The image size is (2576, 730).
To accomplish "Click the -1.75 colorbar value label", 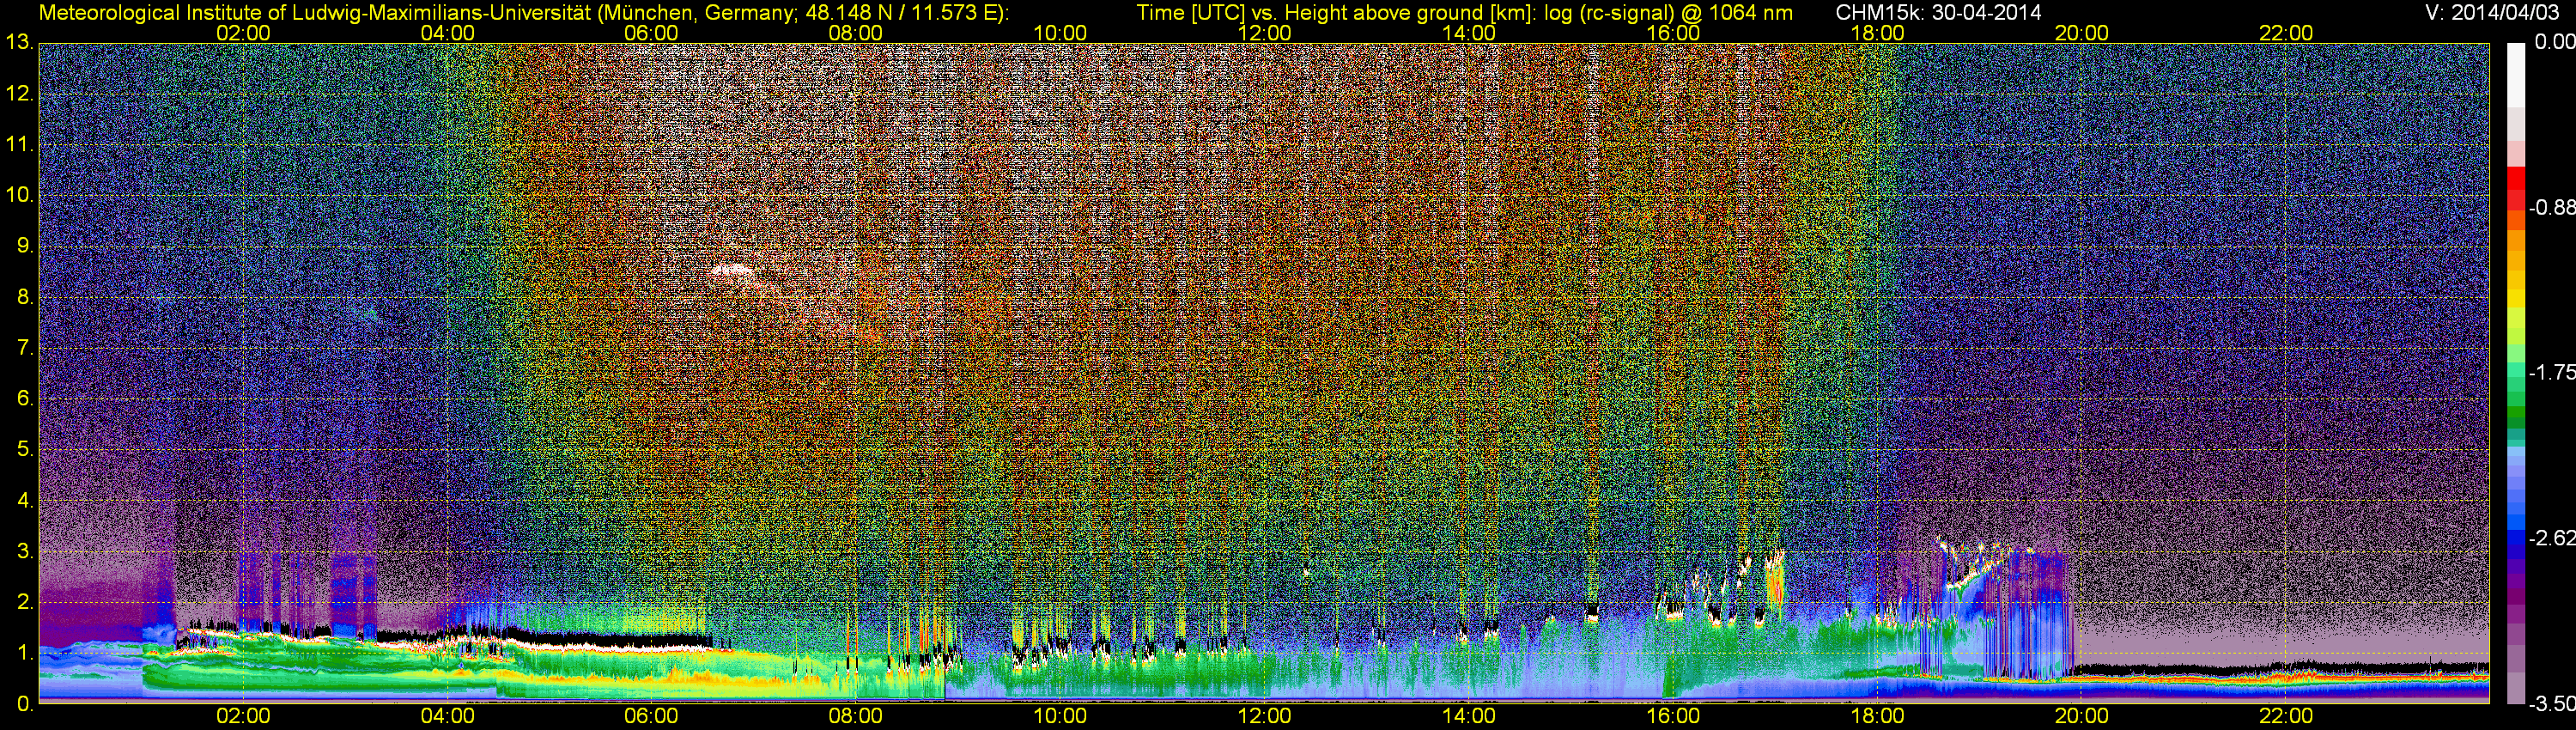I will click(2551, 372).
